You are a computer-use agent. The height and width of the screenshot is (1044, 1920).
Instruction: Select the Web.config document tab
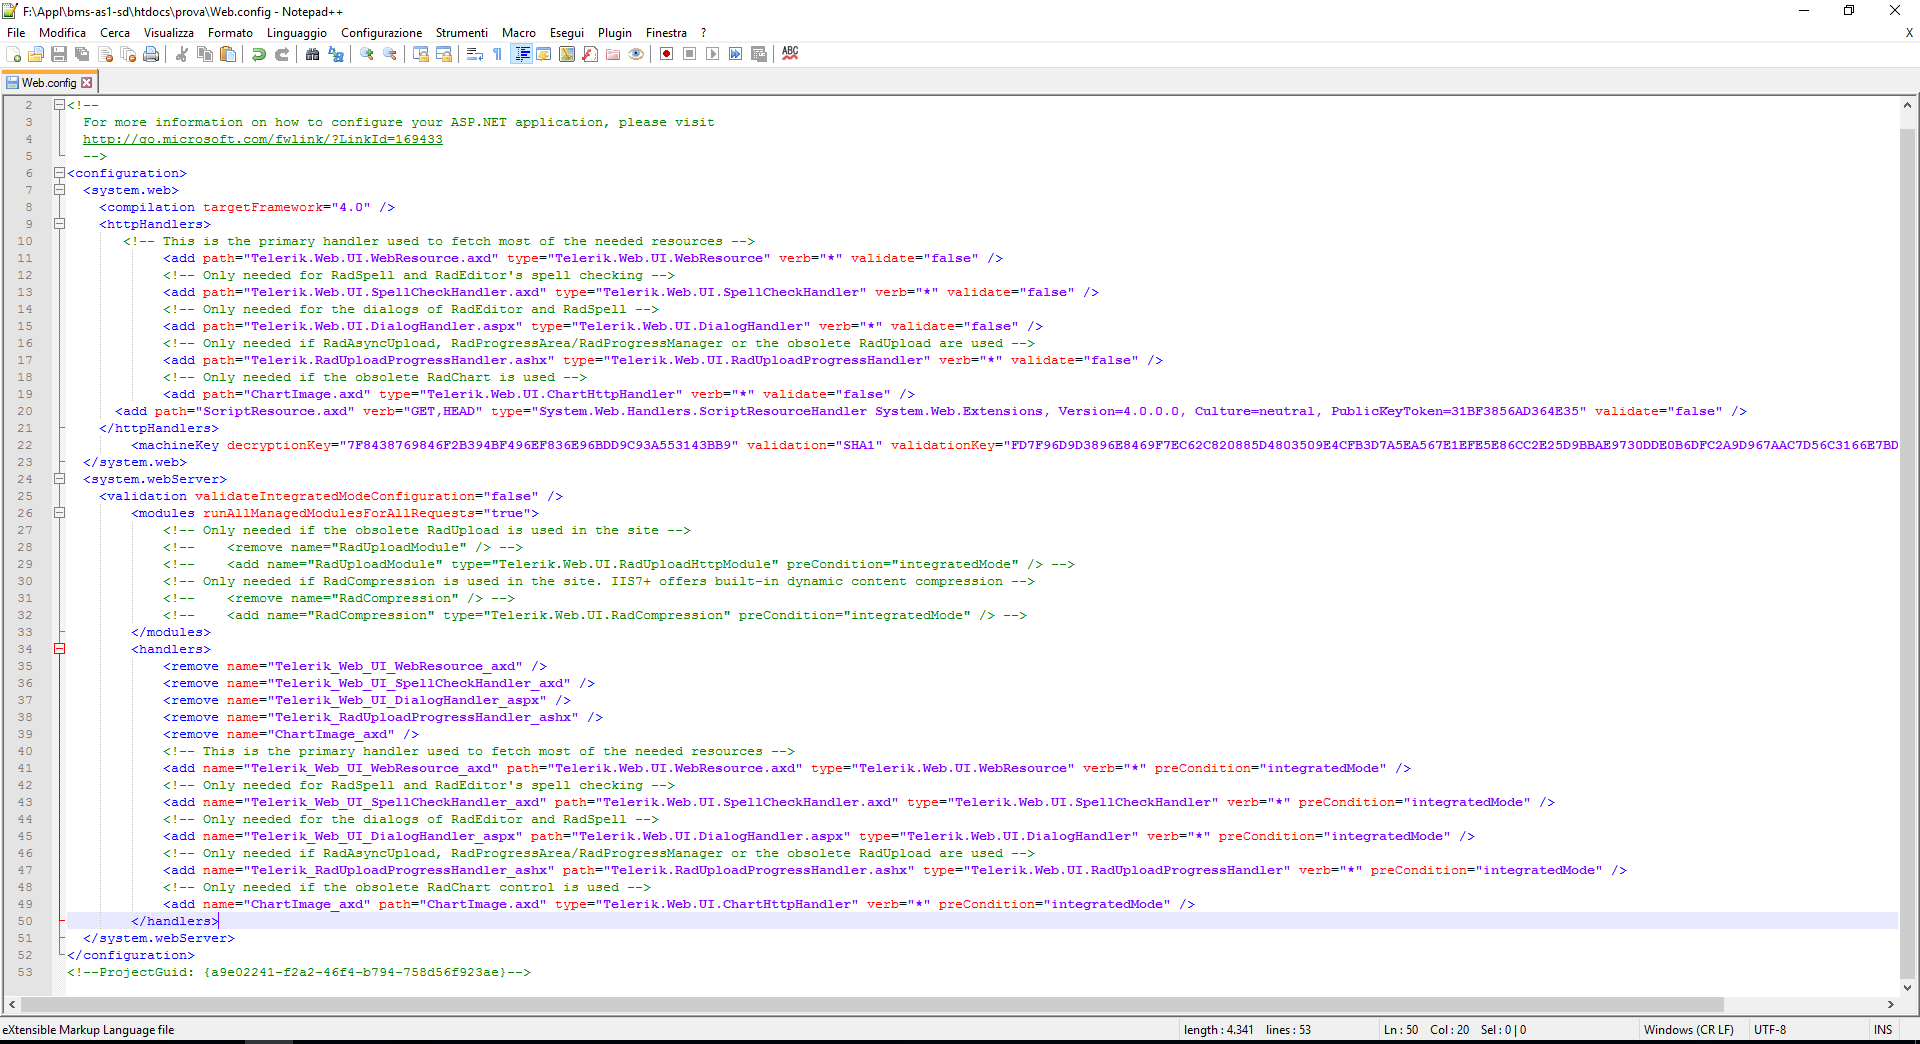49,83
